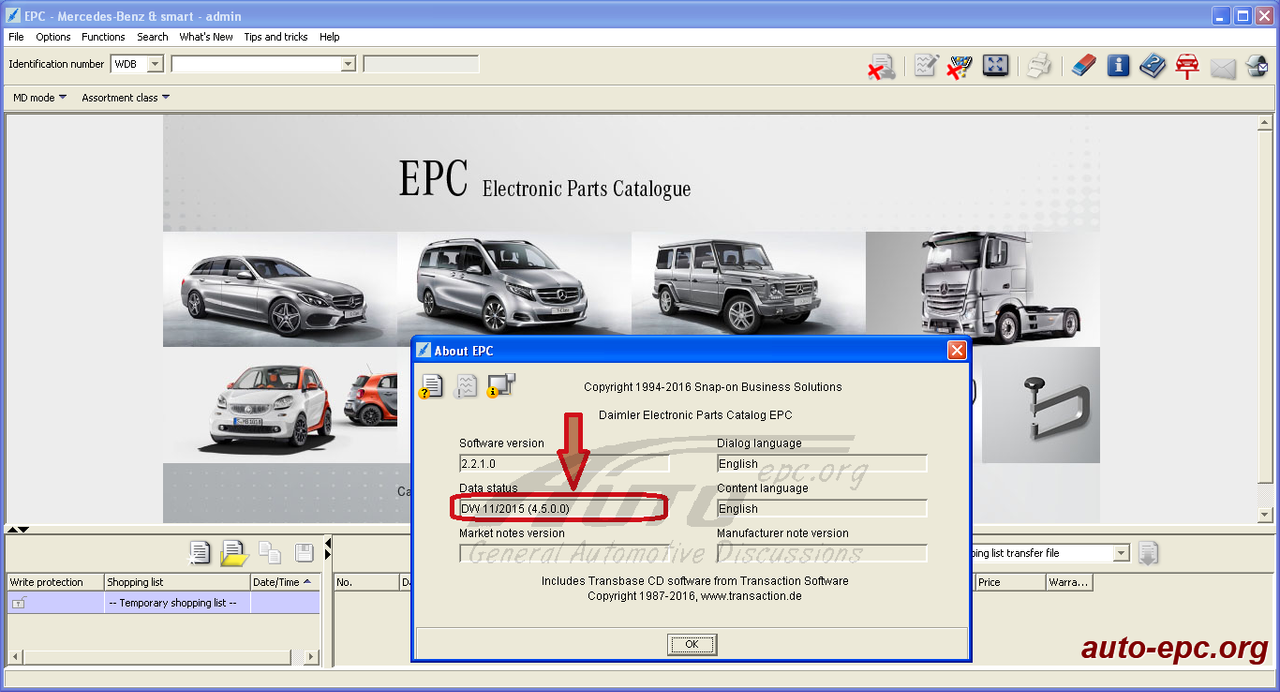
Task: Click the shopping list transfer export icon
Action: [x=1148, y=553]
